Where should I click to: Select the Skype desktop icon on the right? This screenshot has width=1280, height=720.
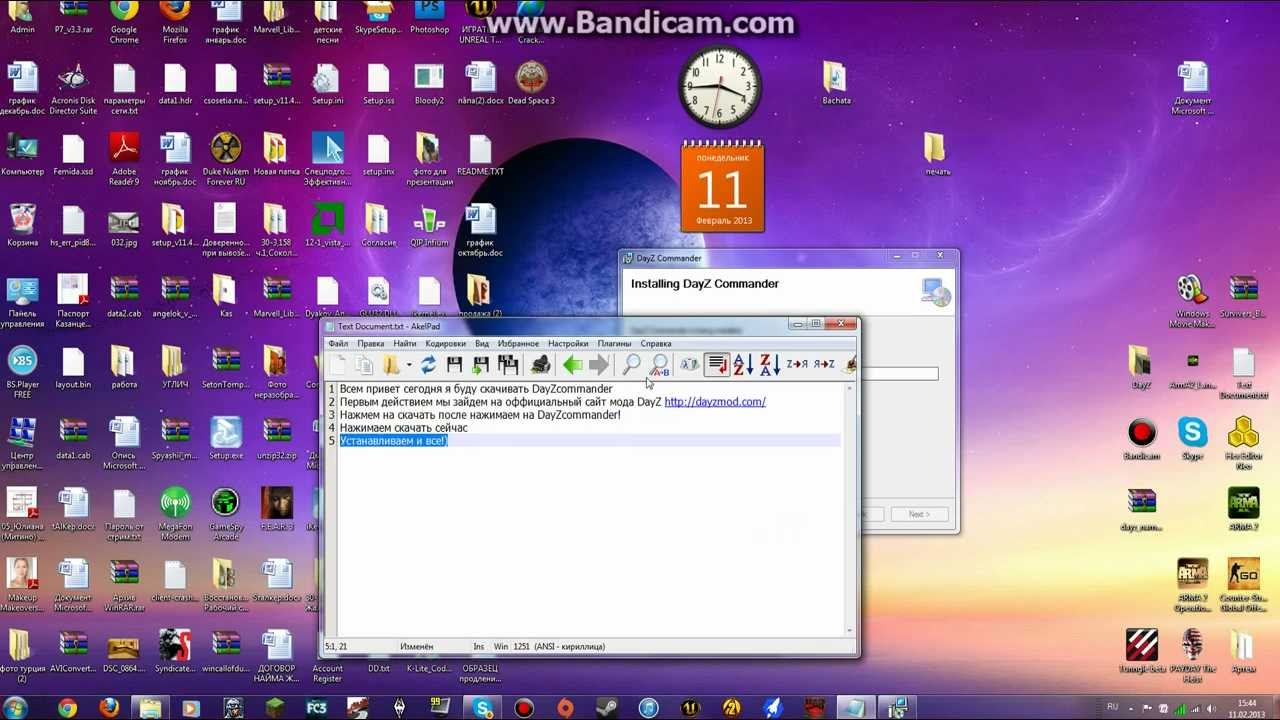1192,440
